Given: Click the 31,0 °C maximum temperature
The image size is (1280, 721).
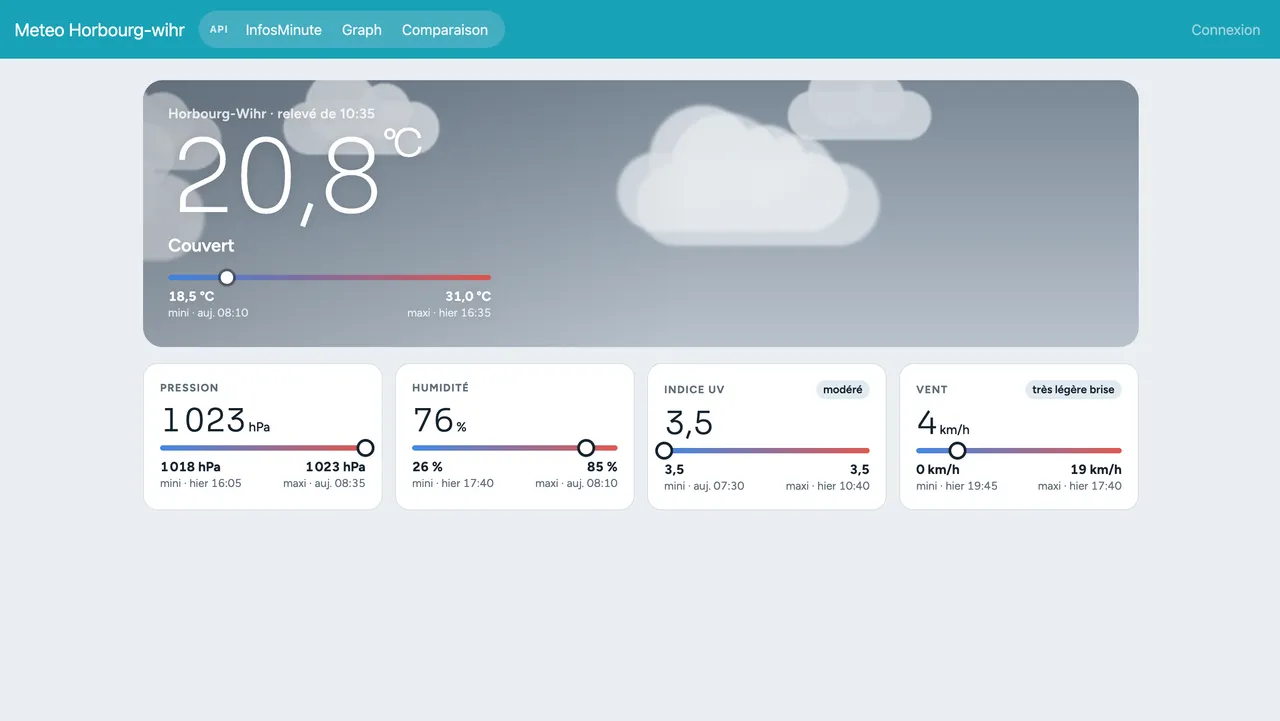Looking at the screenshot, I should coord(468,296).
